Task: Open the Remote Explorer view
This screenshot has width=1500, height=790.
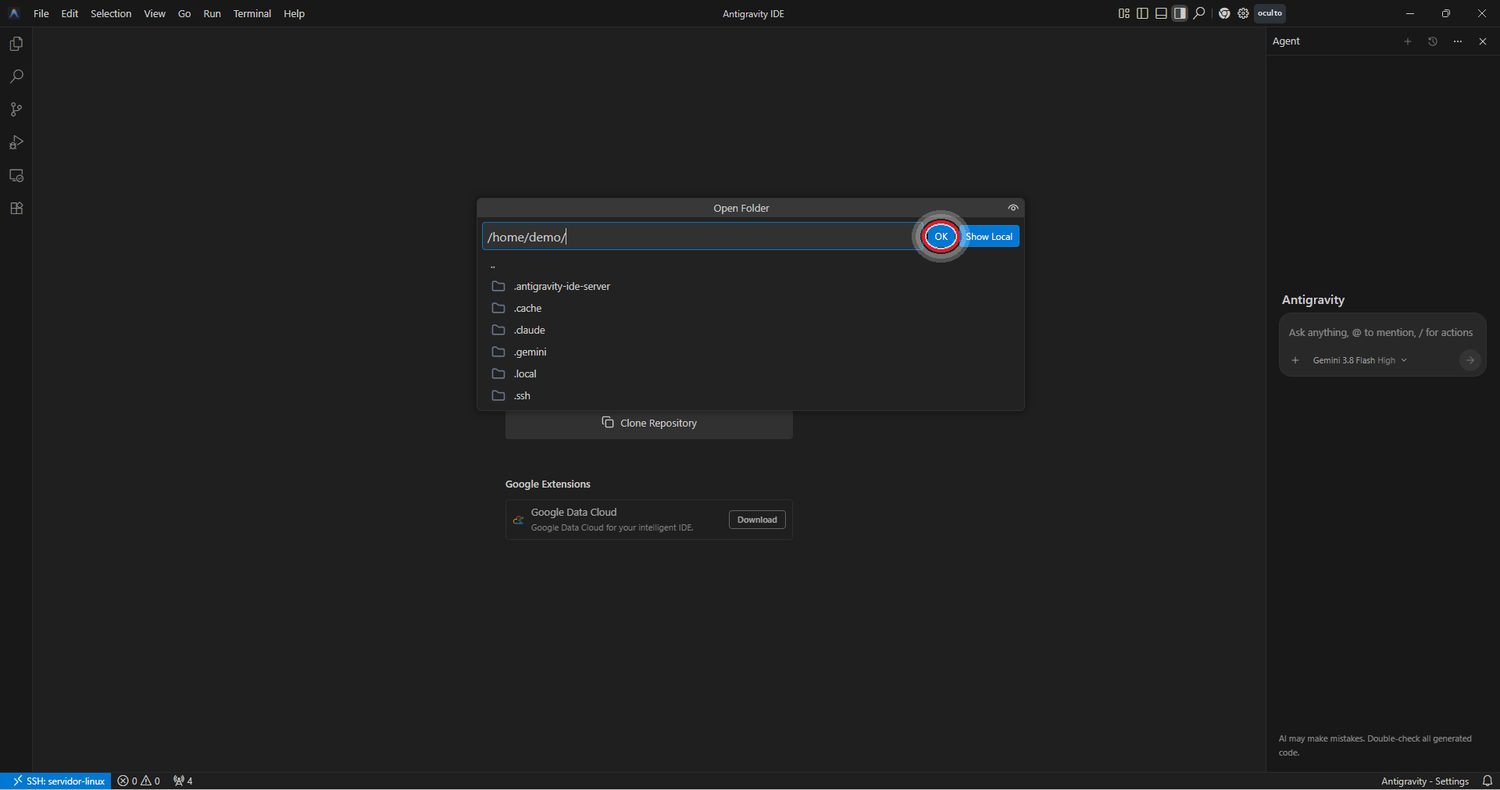Action: point(16,176)
